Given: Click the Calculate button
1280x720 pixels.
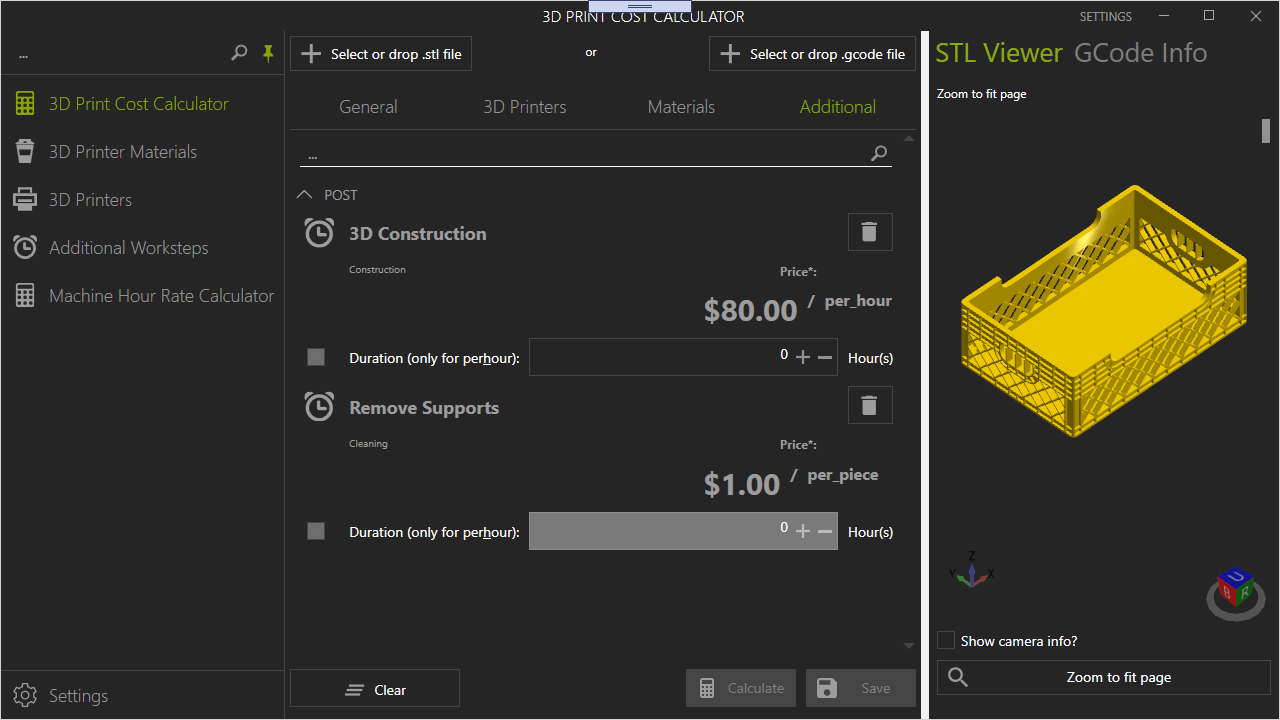Looking at the screenshot, I should [741, 688].
